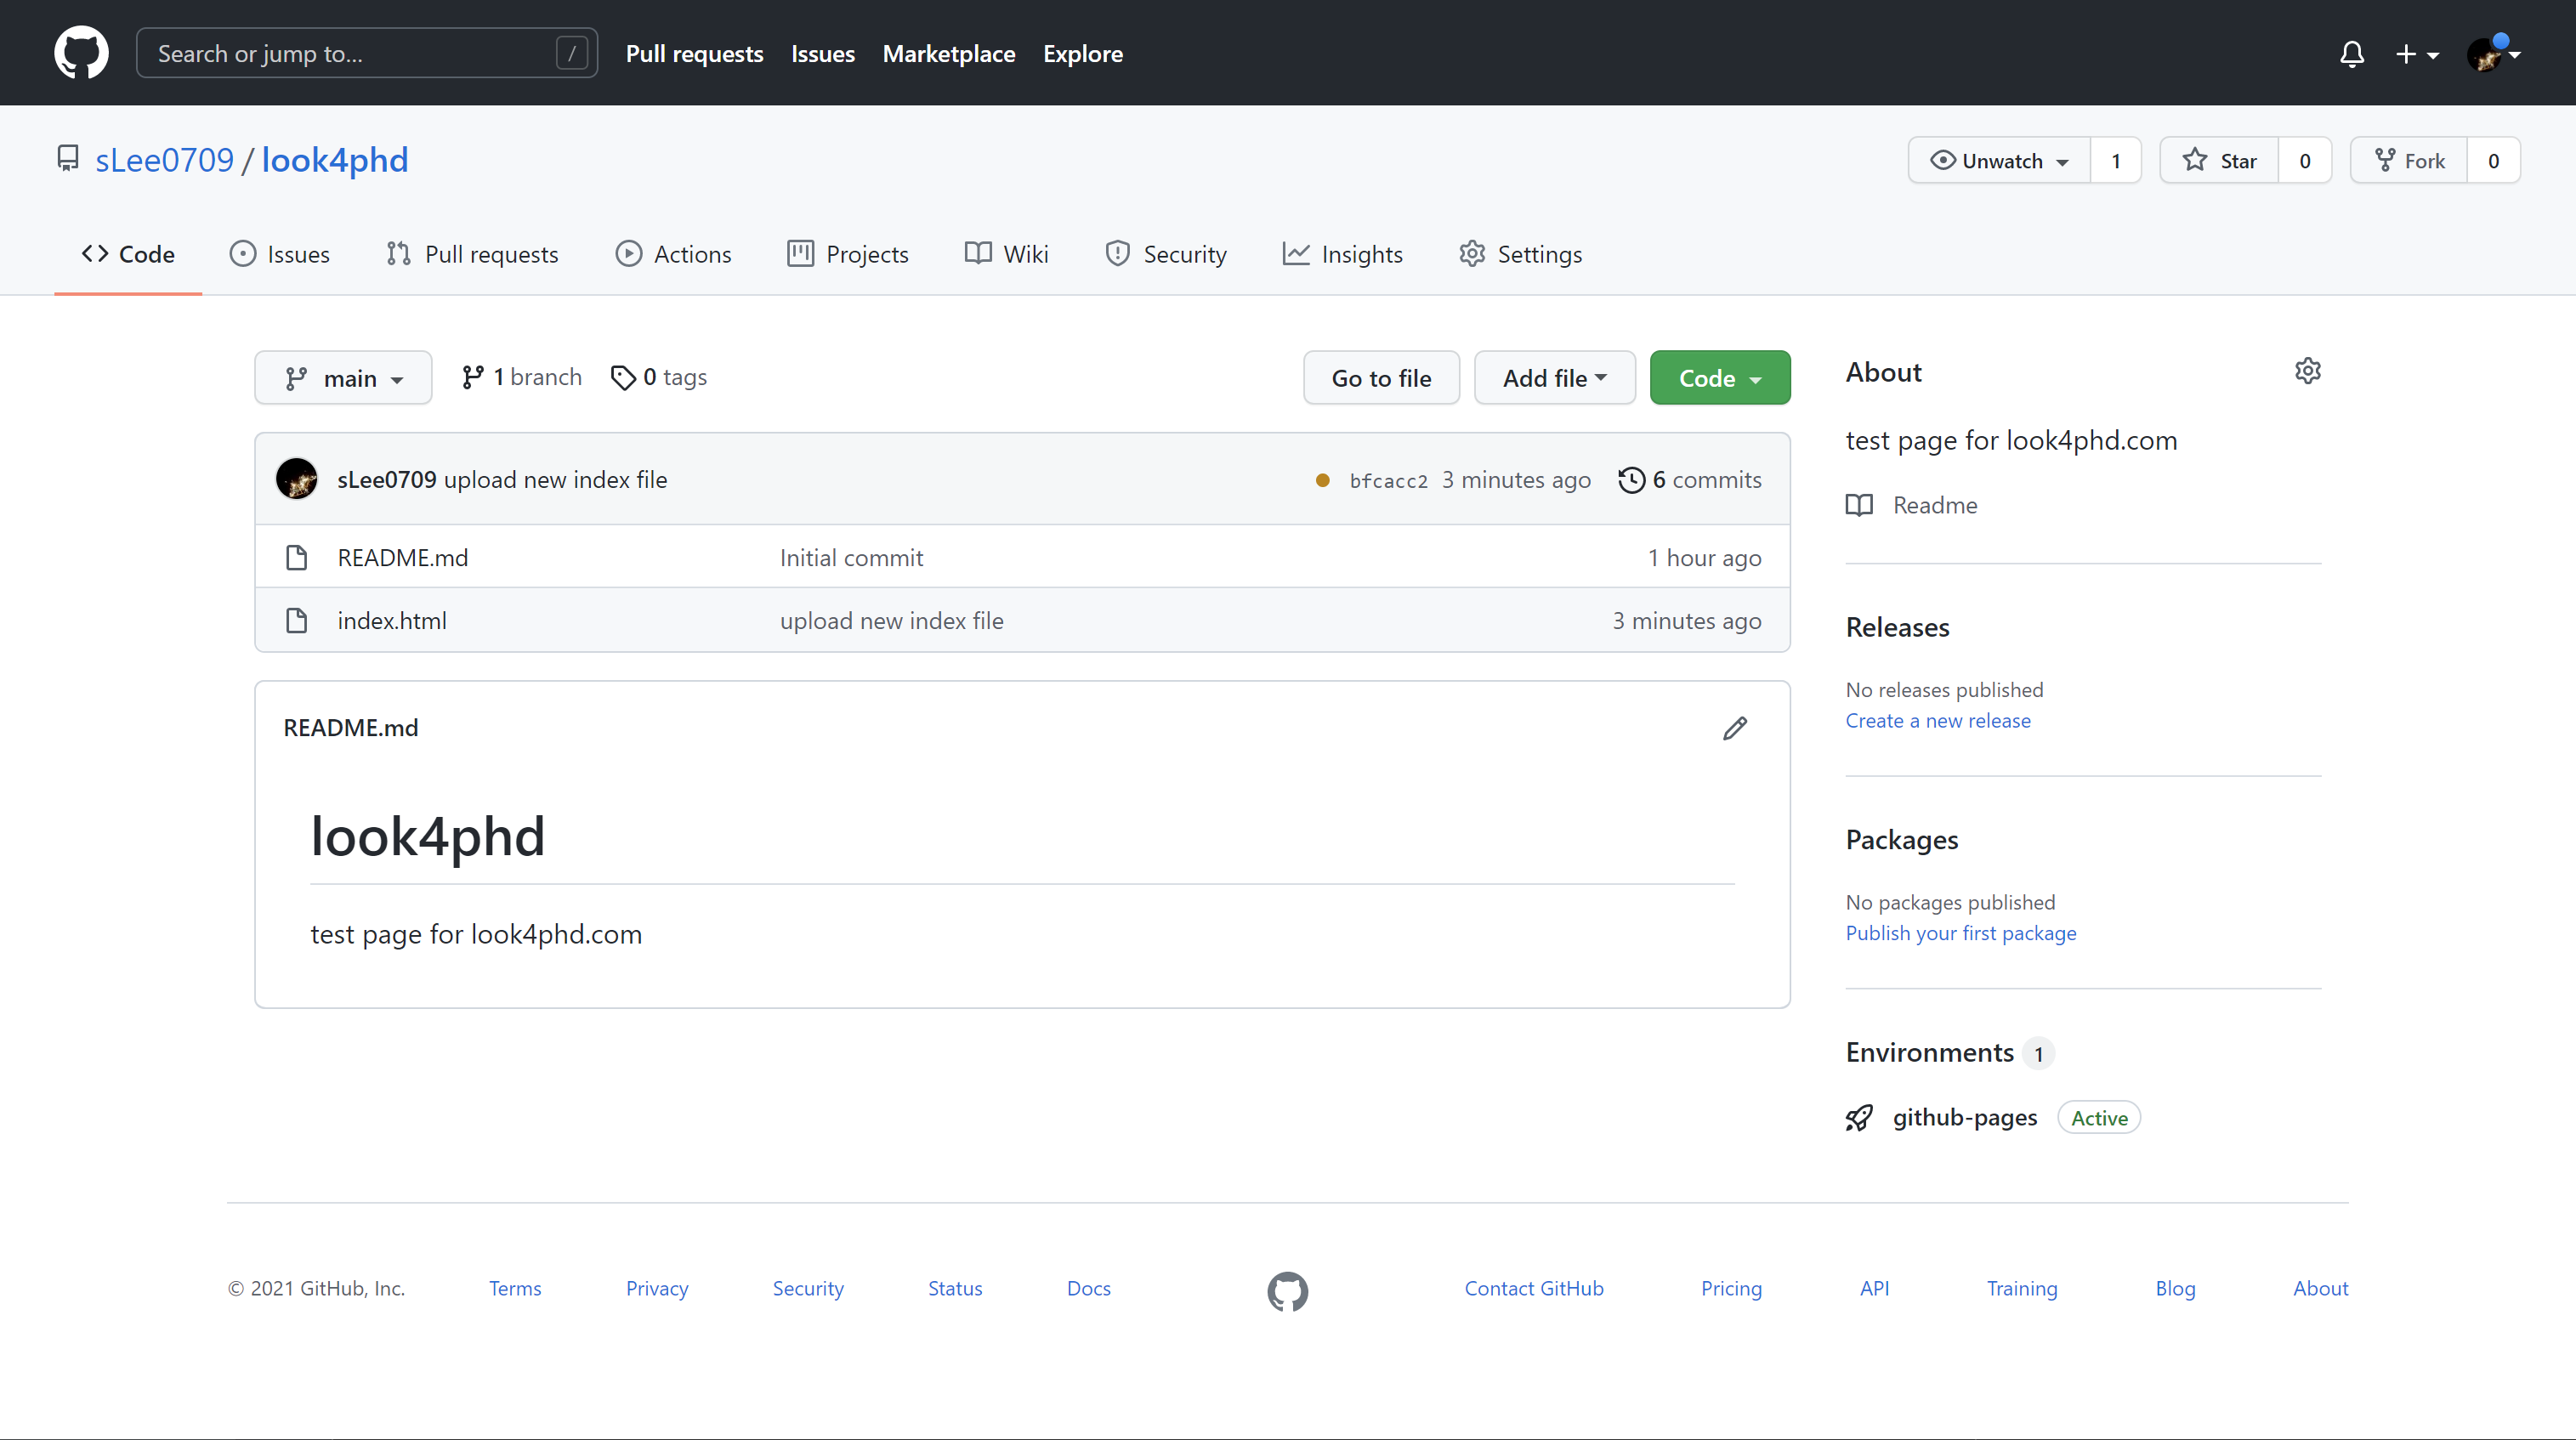Switch to the Wiki tab
The image size is (2576, 1440).
[1007, 254]
